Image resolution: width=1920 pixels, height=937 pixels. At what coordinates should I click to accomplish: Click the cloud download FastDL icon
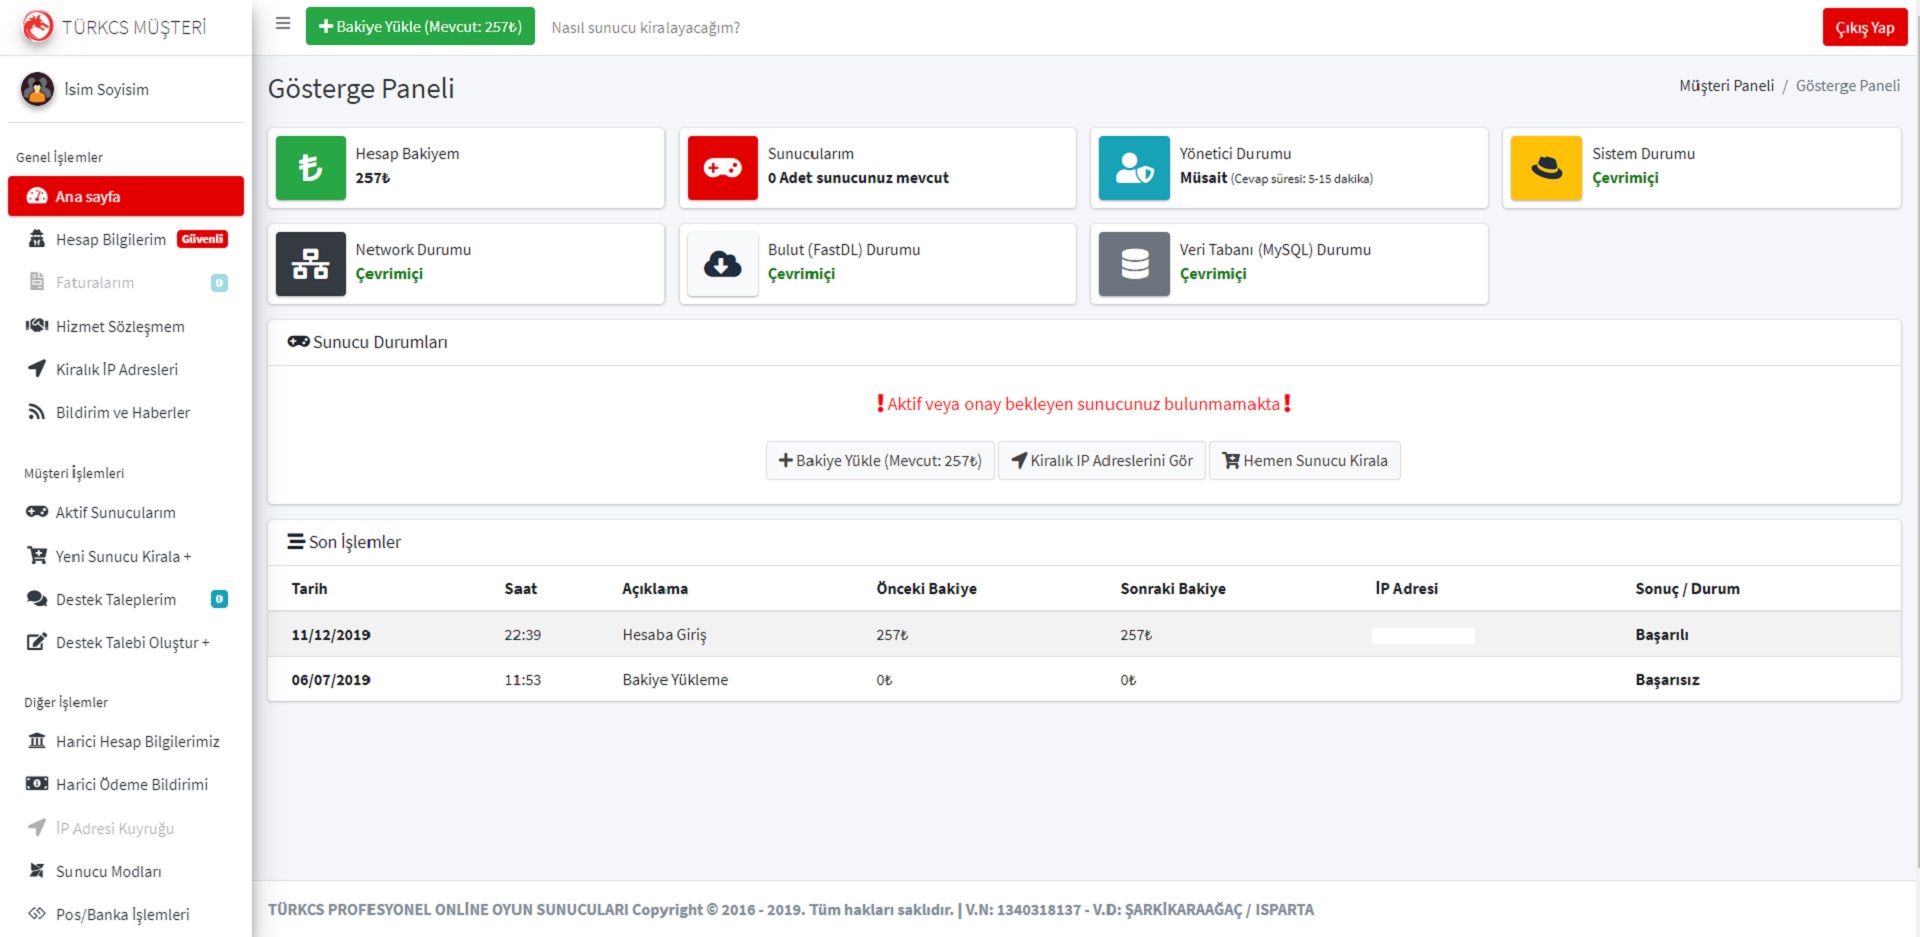pyautogui.click(x=722, y=264)
